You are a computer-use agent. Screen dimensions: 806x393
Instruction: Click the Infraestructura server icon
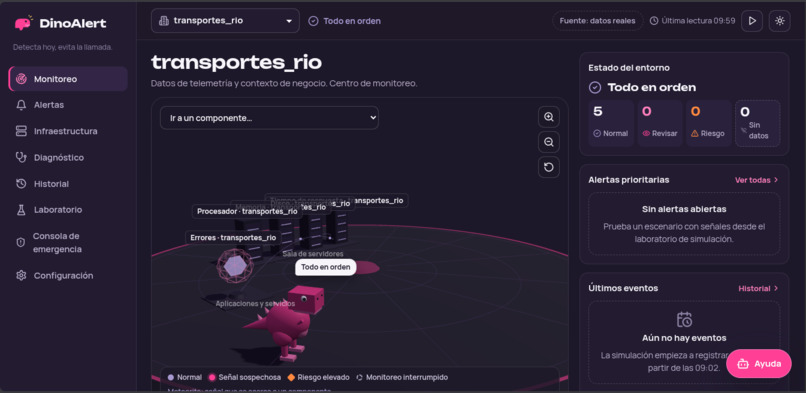(21, 131)
